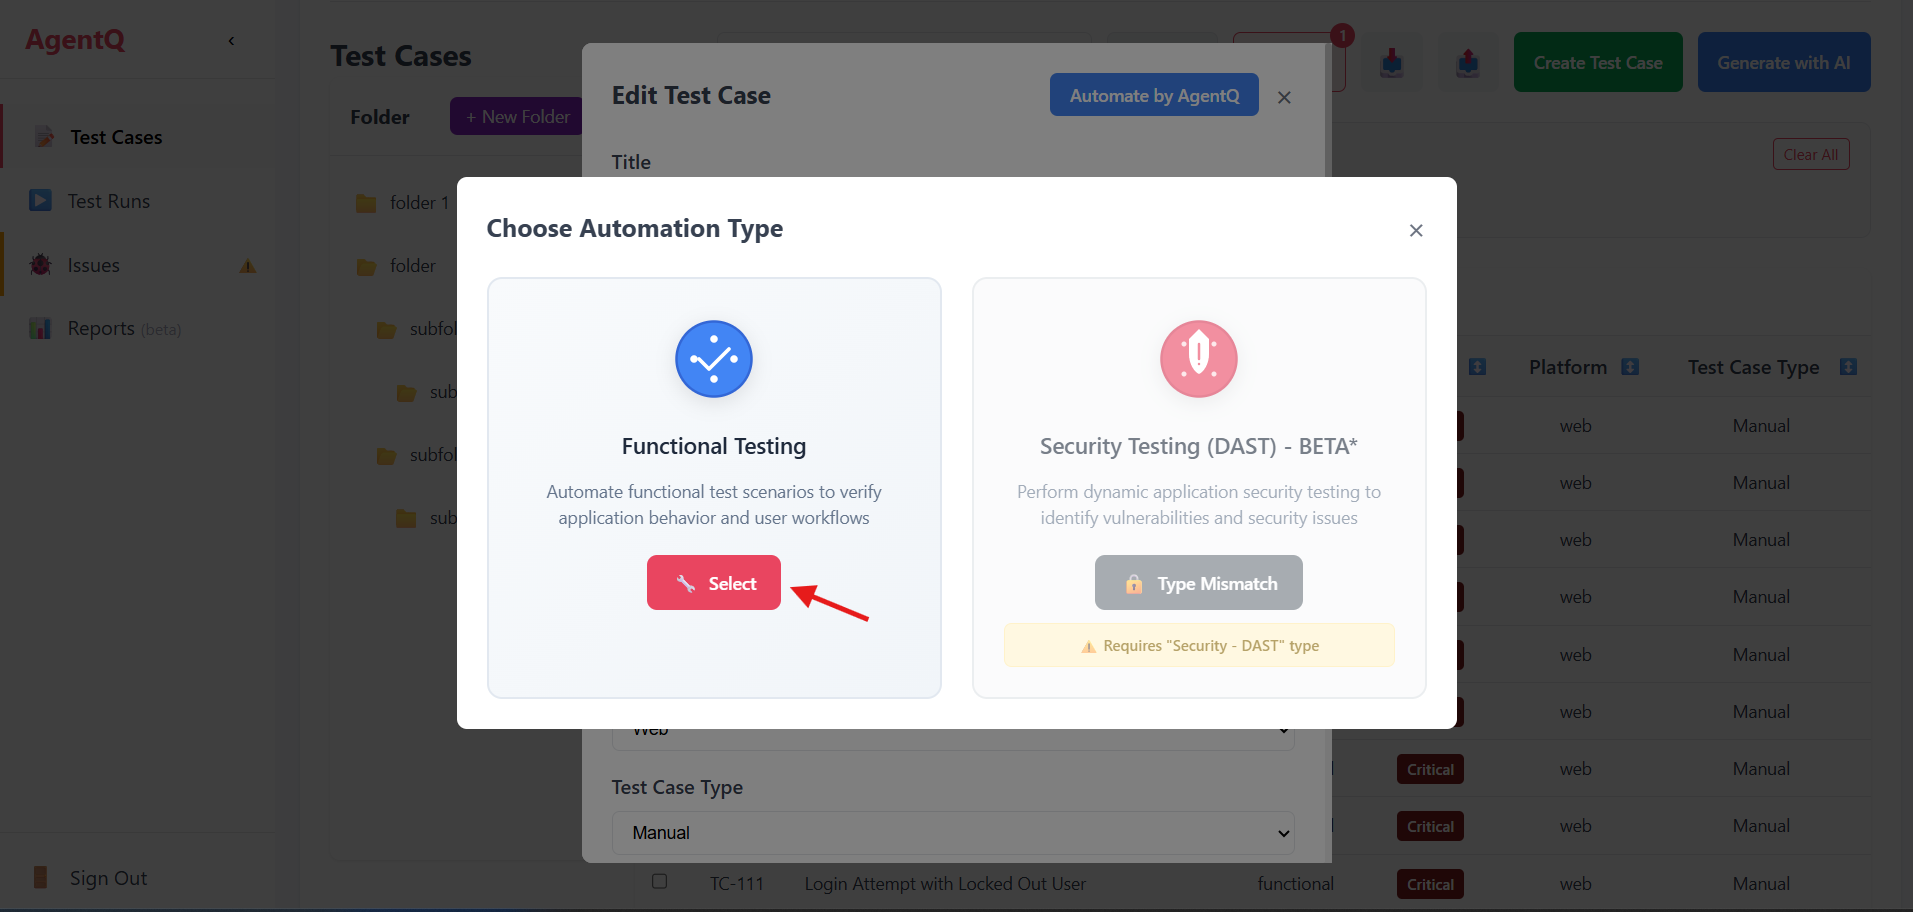Image resolution: width=1913 pixels, height=912 pixels.
Task: Click the import test cases tray icon
Action: [1392, 62]
